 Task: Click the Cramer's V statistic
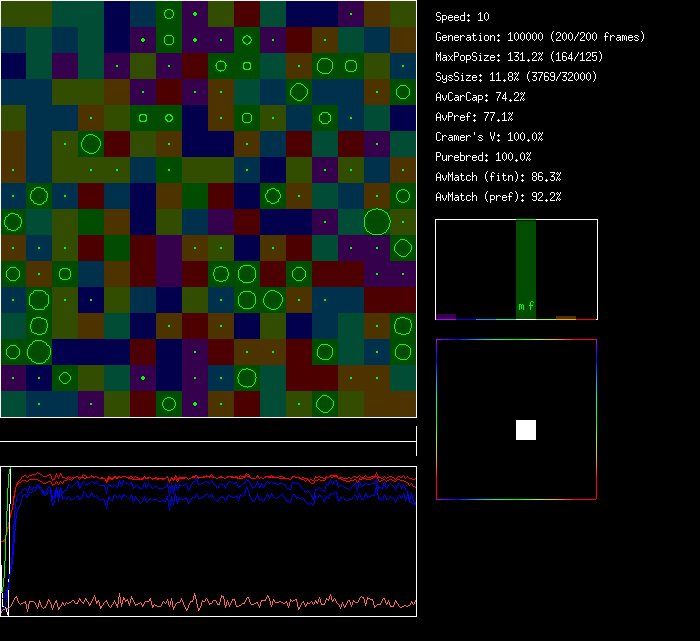pyautogui.click(x=490, y=137)
